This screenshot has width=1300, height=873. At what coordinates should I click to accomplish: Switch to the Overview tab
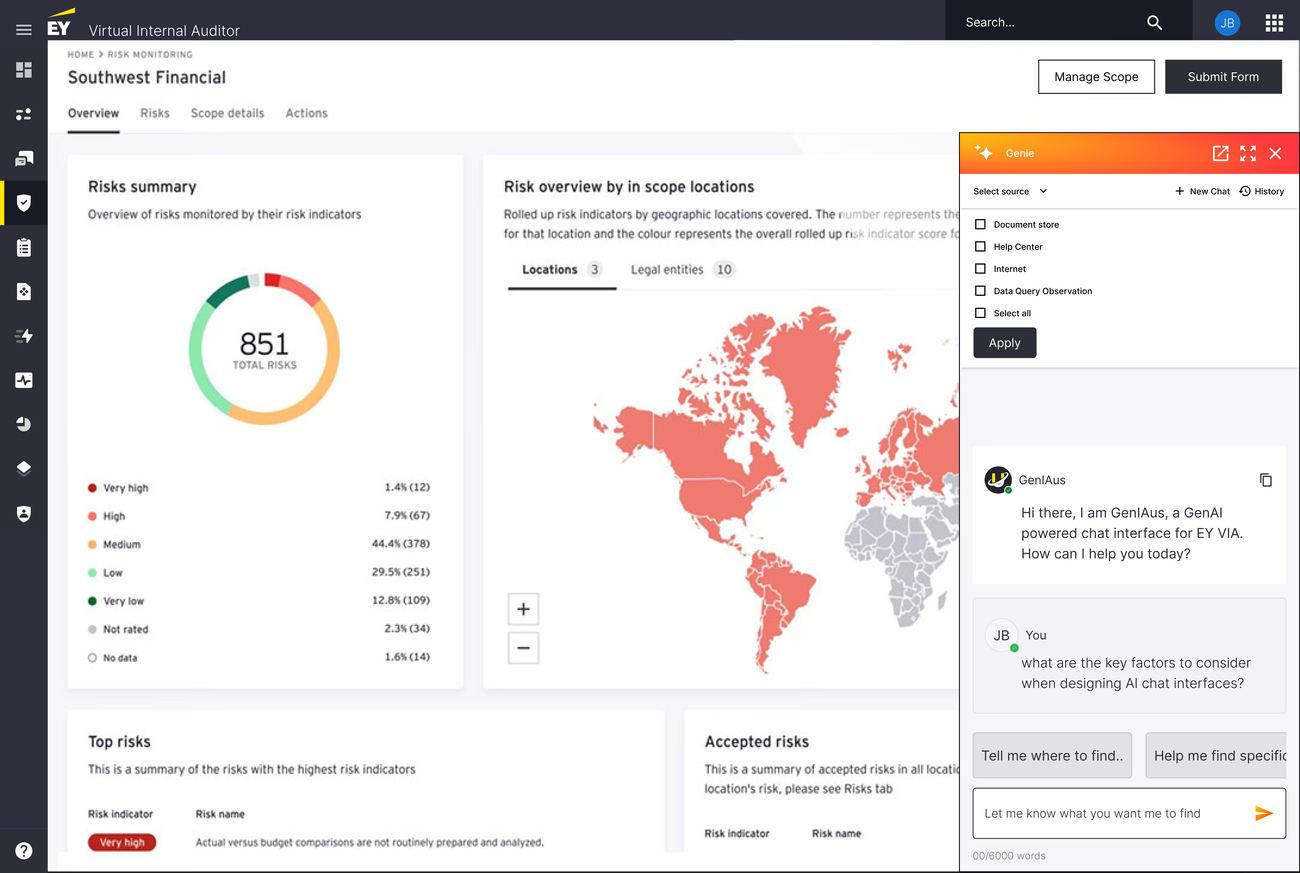(x=93, y=113)
